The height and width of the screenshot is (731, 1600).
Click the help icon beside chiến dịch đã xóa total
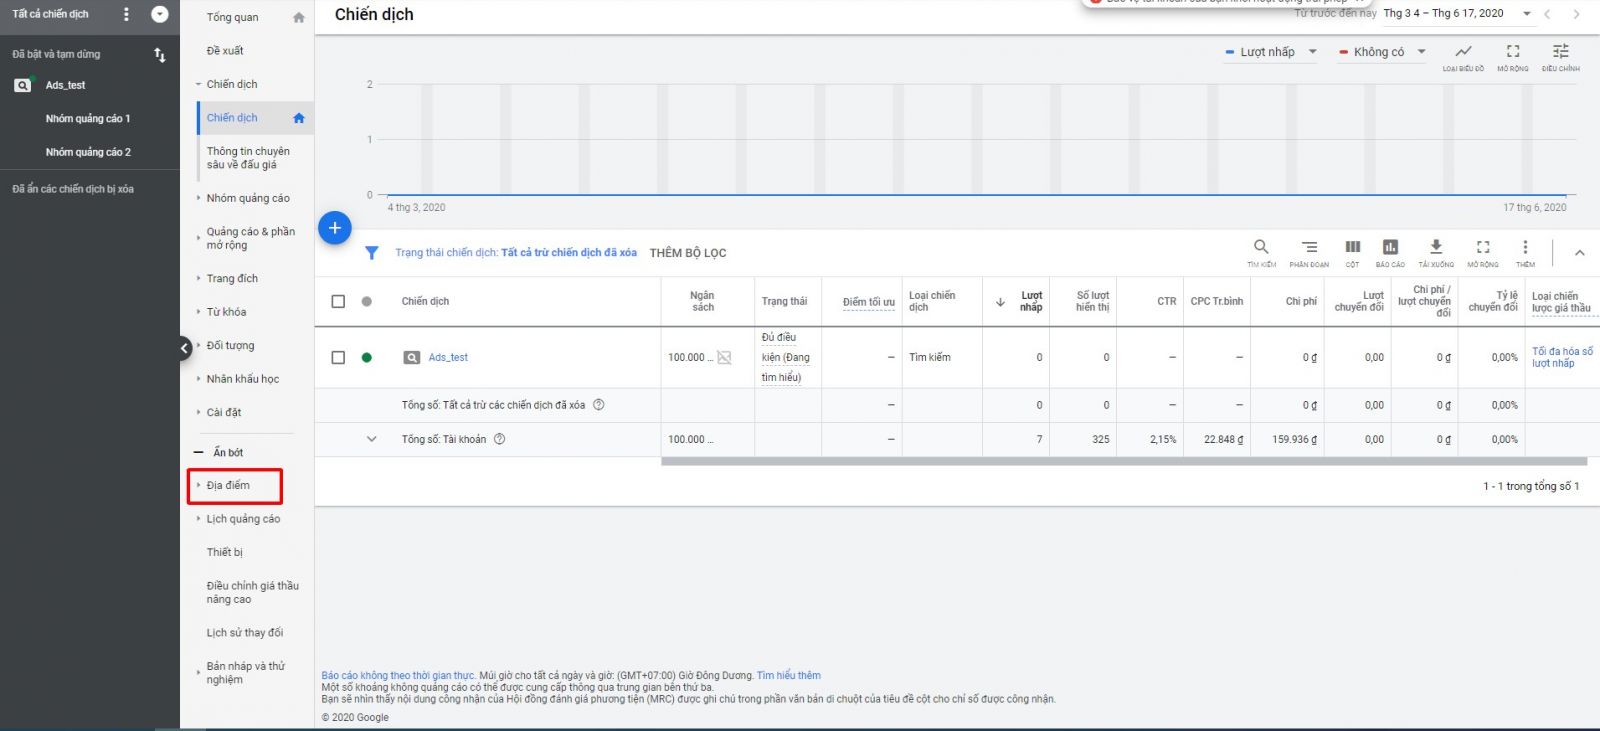599,405
